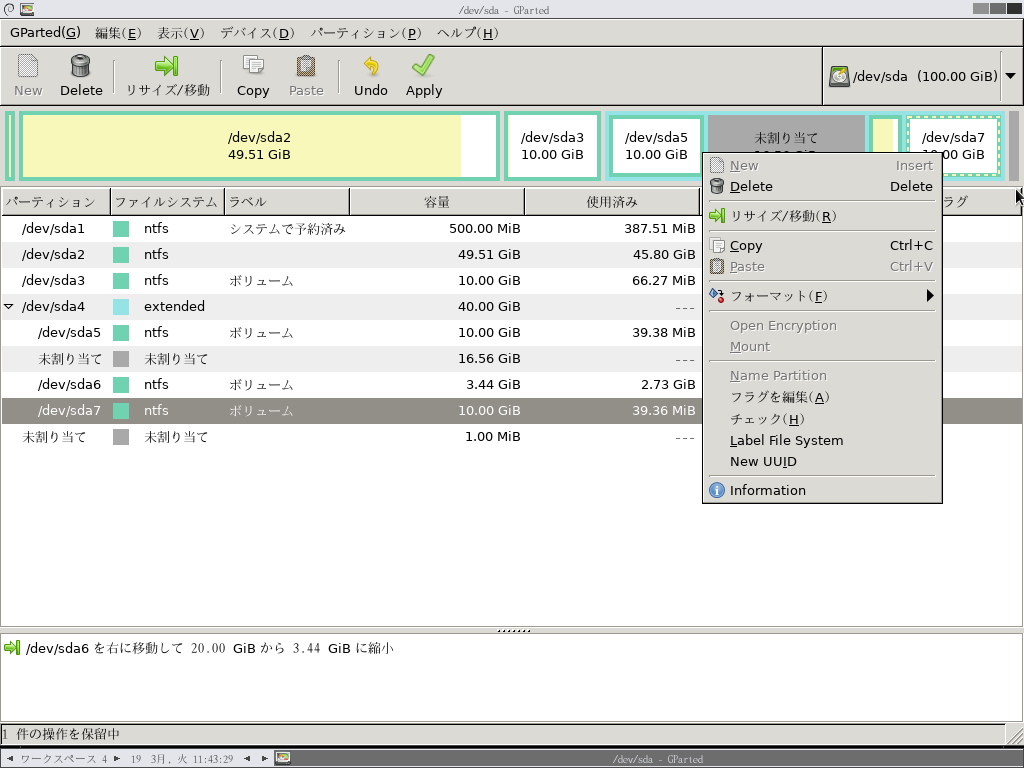This screenshot has width=1024, height=768.
Task: Click the ワークスペース 4 label in panel
Action: tap(63, 759)
